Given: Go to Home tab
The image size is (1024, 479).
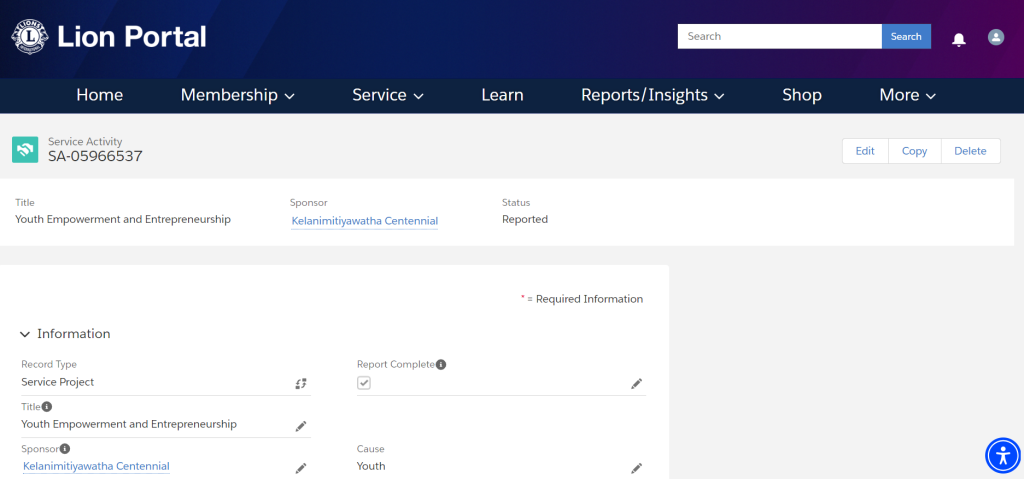Looking at the screenshot, I should pyautogui.click(x=99, y=95).
